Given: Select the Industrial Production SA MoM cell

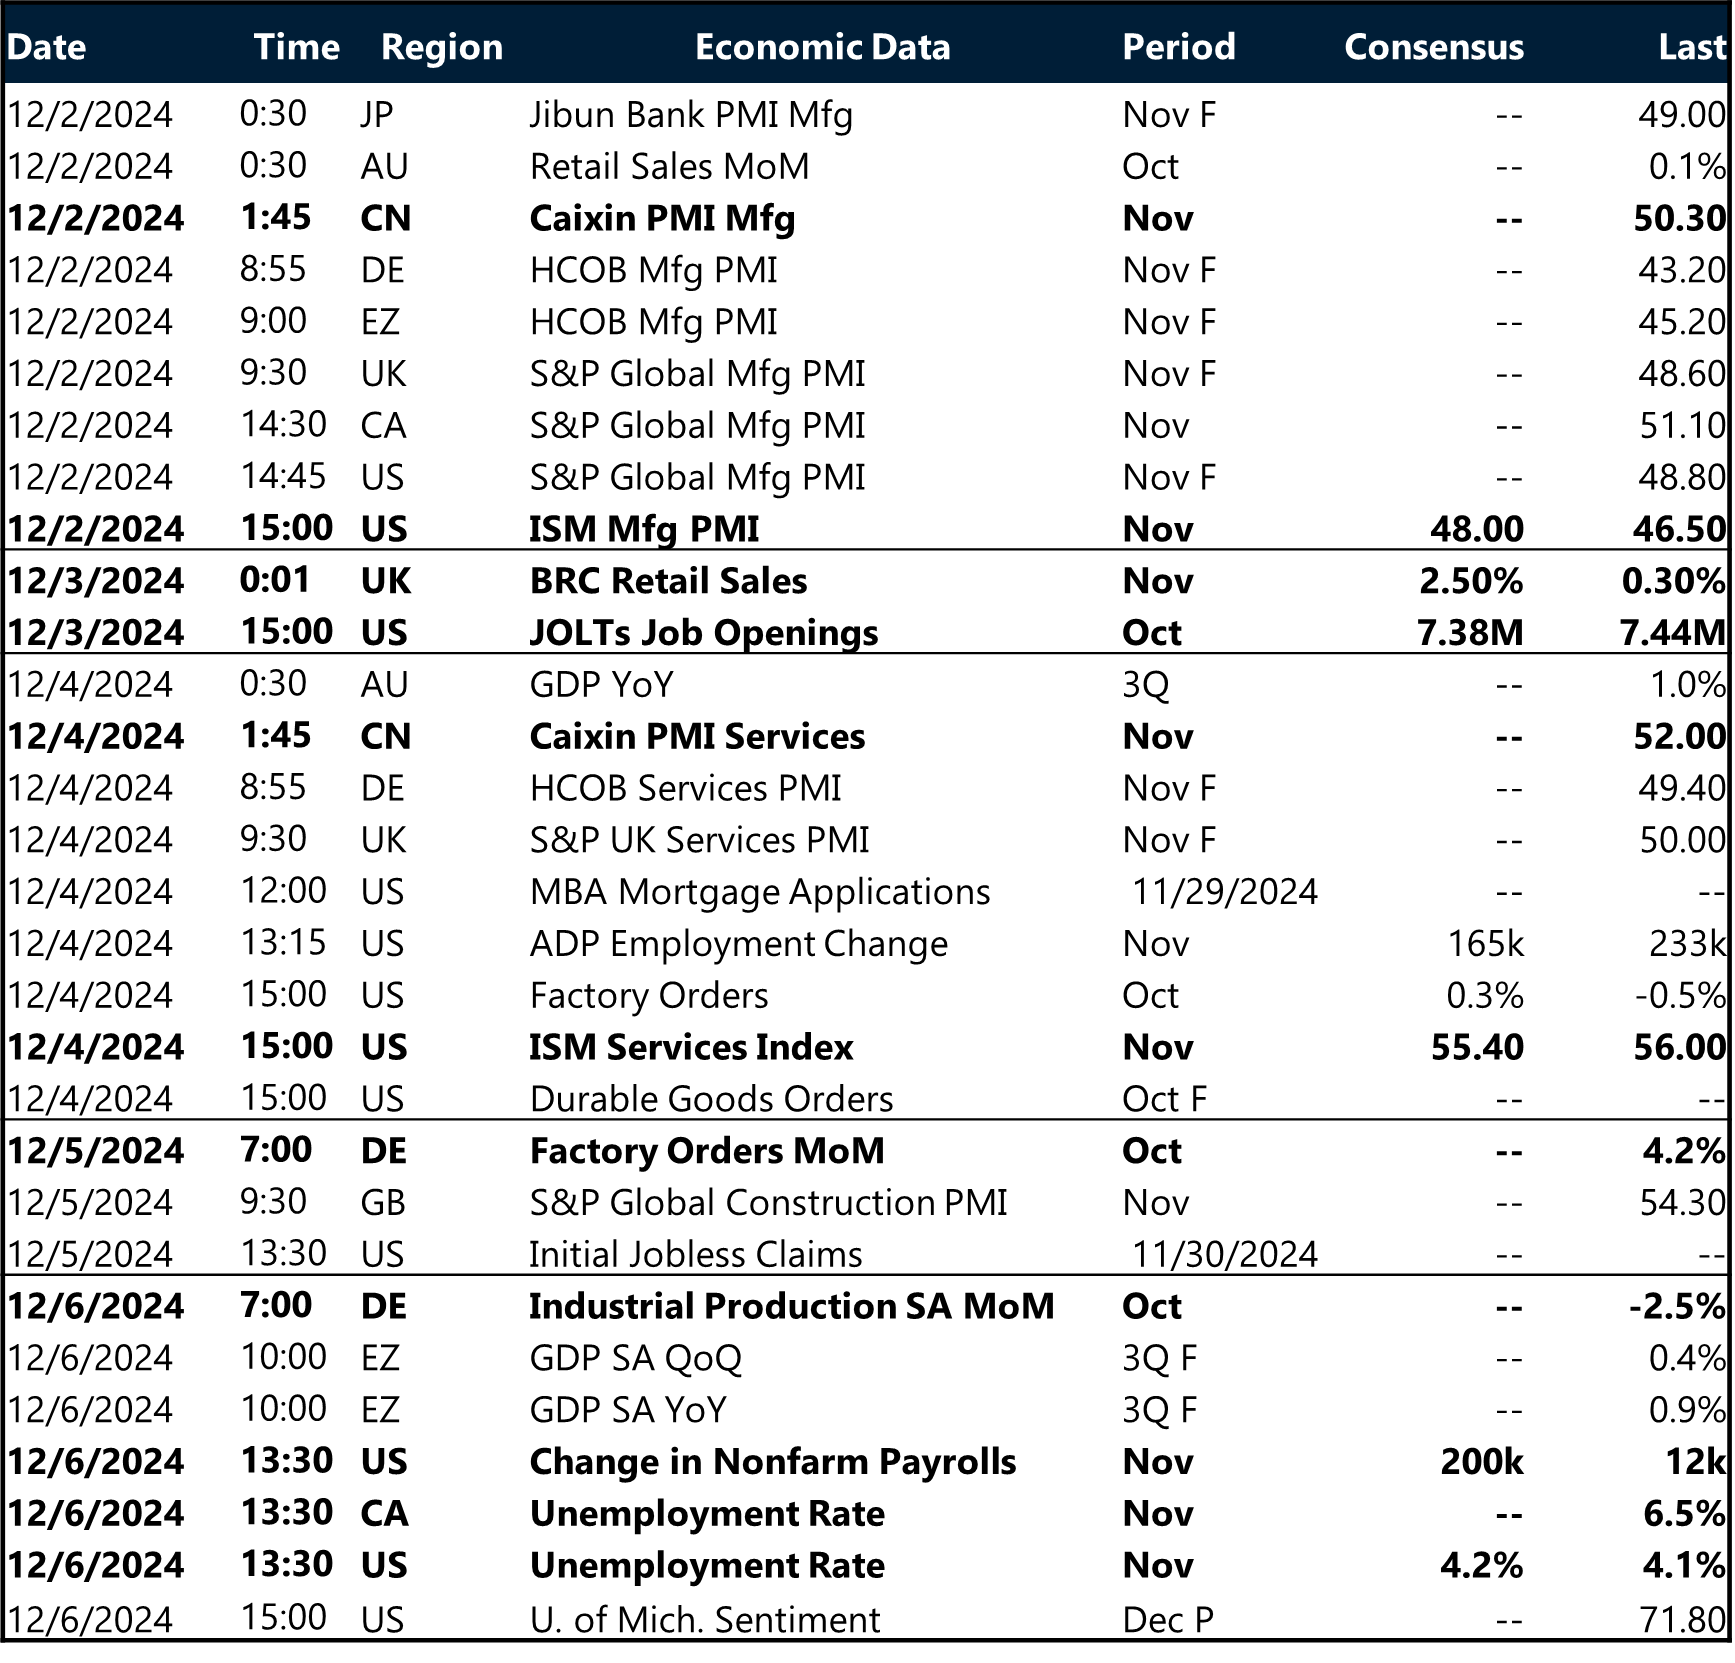Looking at the screenshot, I should [792, 1307].
